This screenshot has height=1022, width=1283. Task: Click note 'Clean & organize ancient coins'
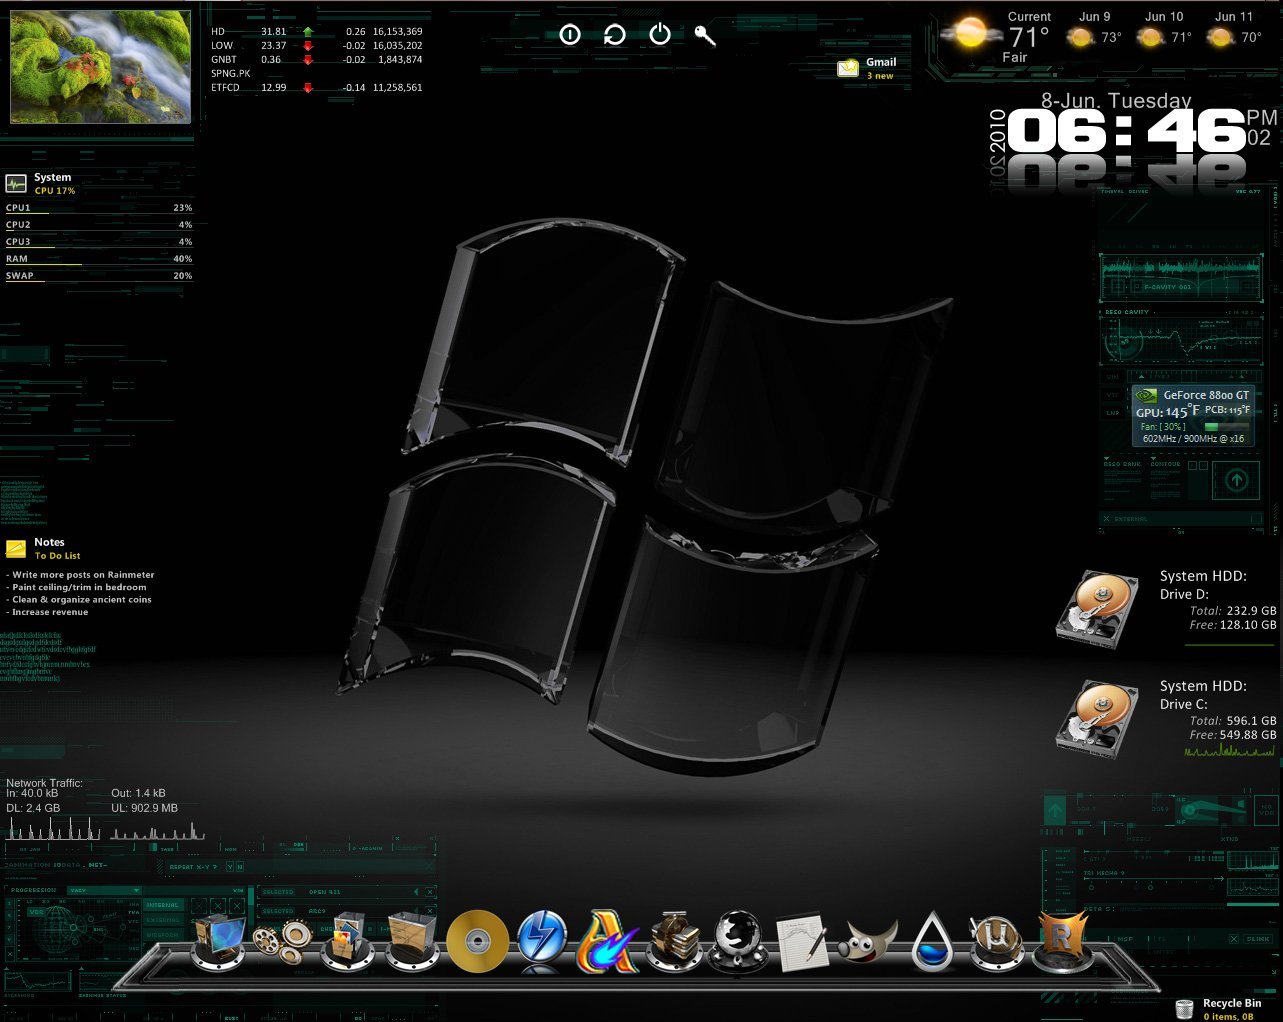[x=80, y=599]
